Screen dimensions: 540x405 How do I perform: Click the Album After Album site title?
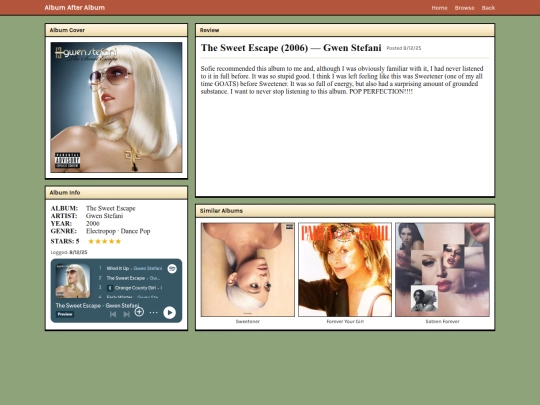point(75,8)
